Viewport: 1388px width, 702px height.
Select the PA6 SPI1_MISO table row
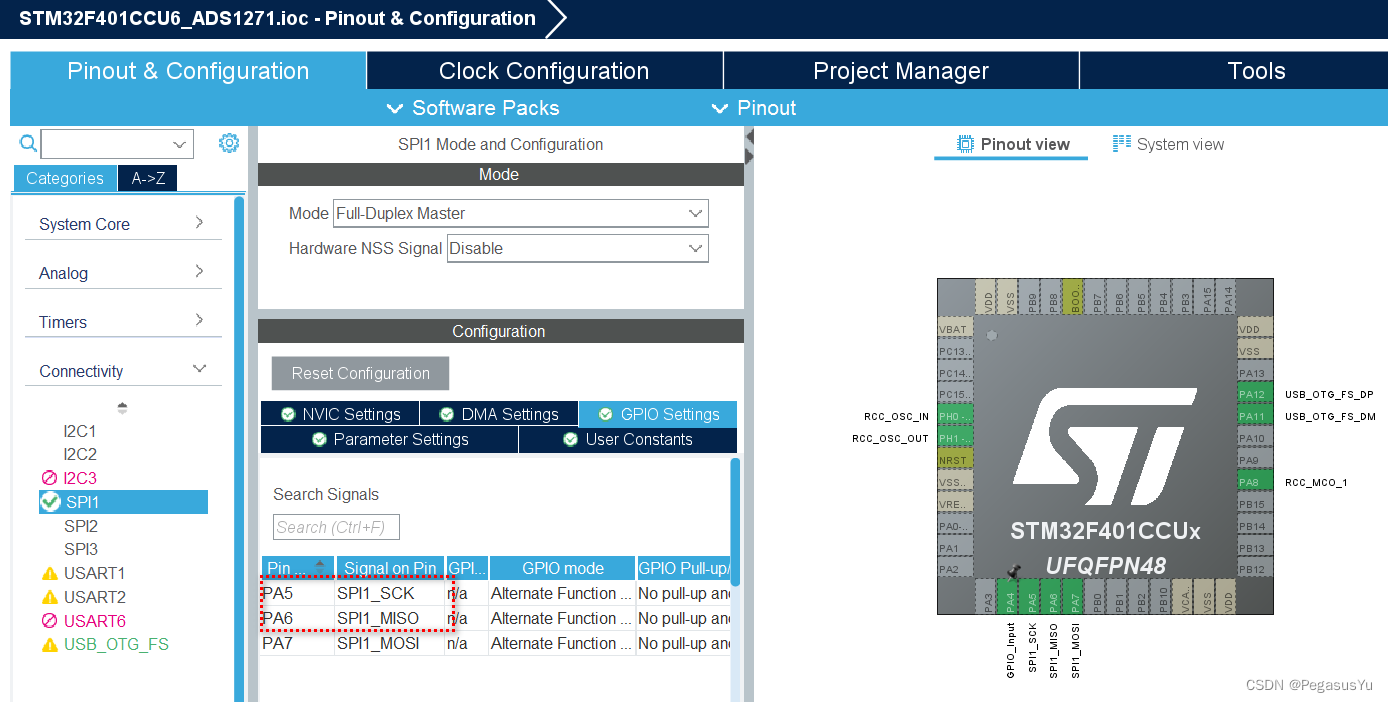click(x=497, y=618)
